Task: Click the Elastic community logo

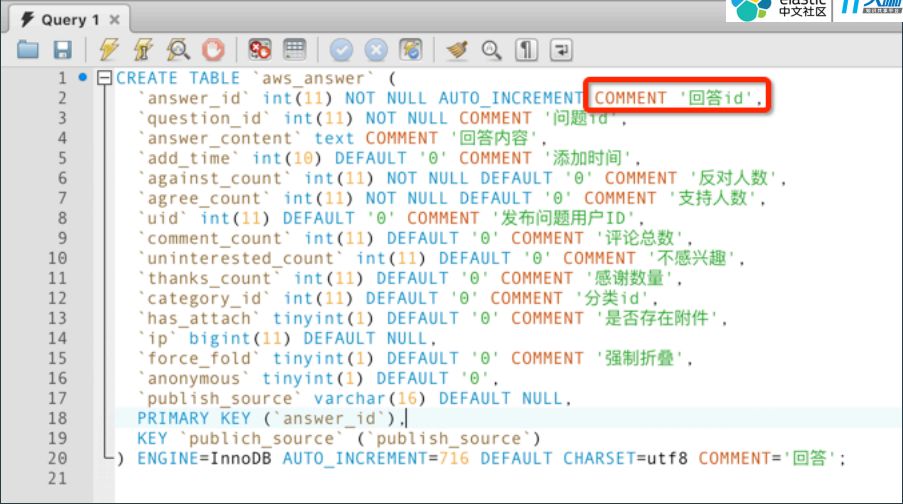Action: (x=779, y=9)
